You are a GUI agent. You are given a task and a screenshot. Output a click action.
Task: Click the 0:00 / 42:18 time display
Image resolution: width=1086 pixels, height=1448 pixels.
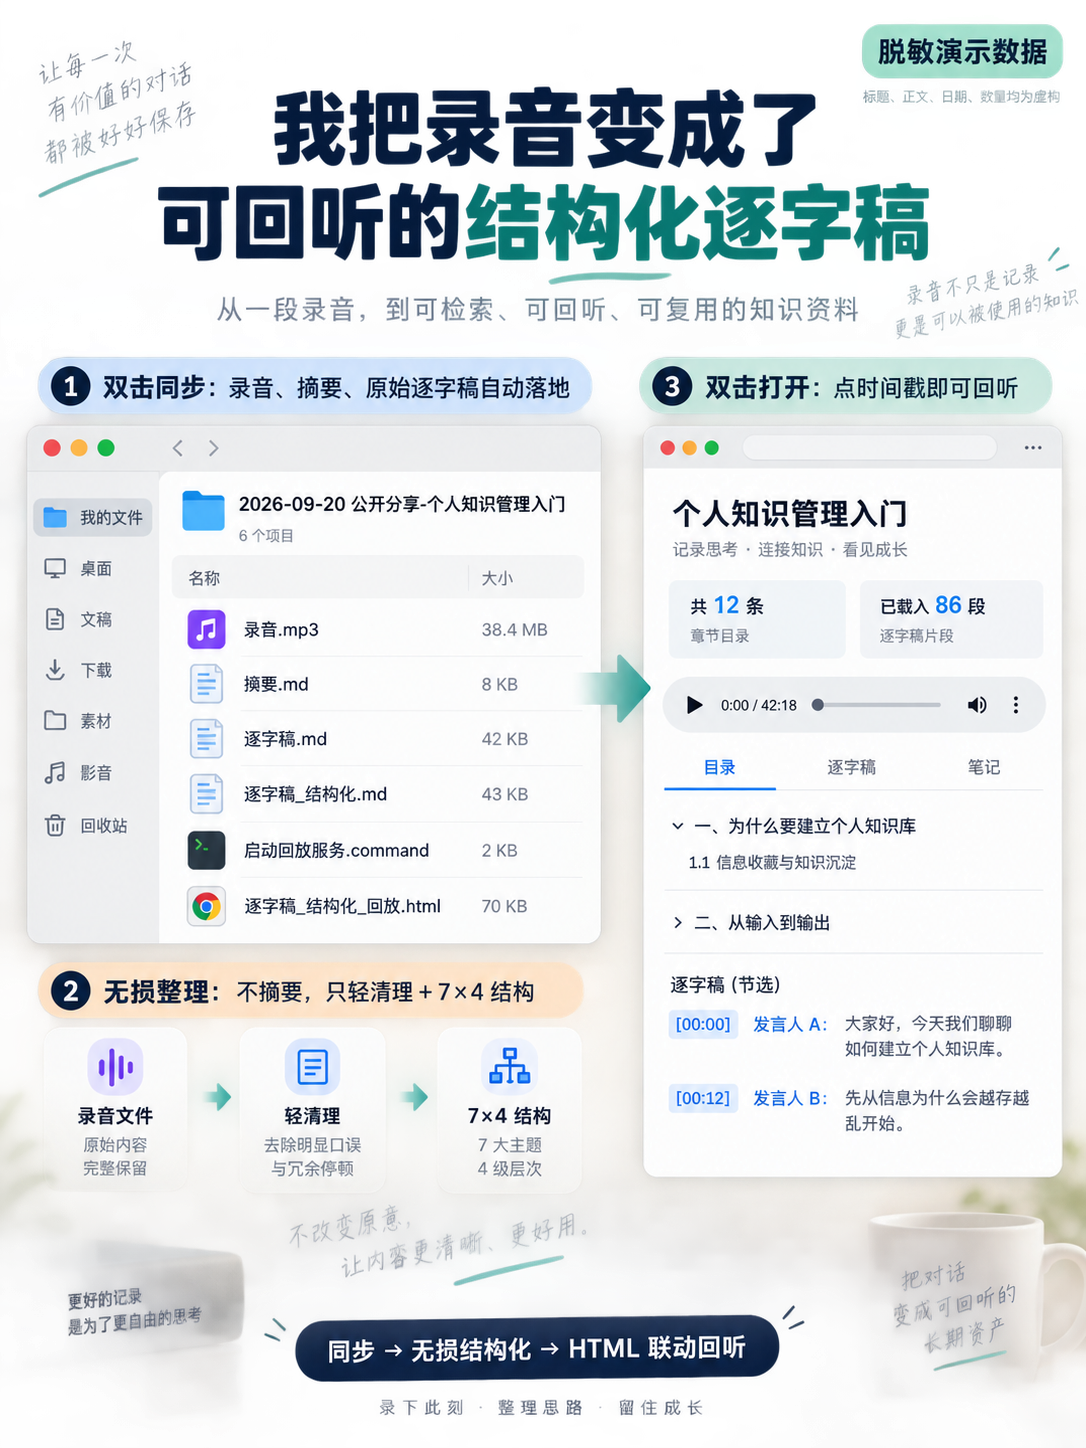758,705
